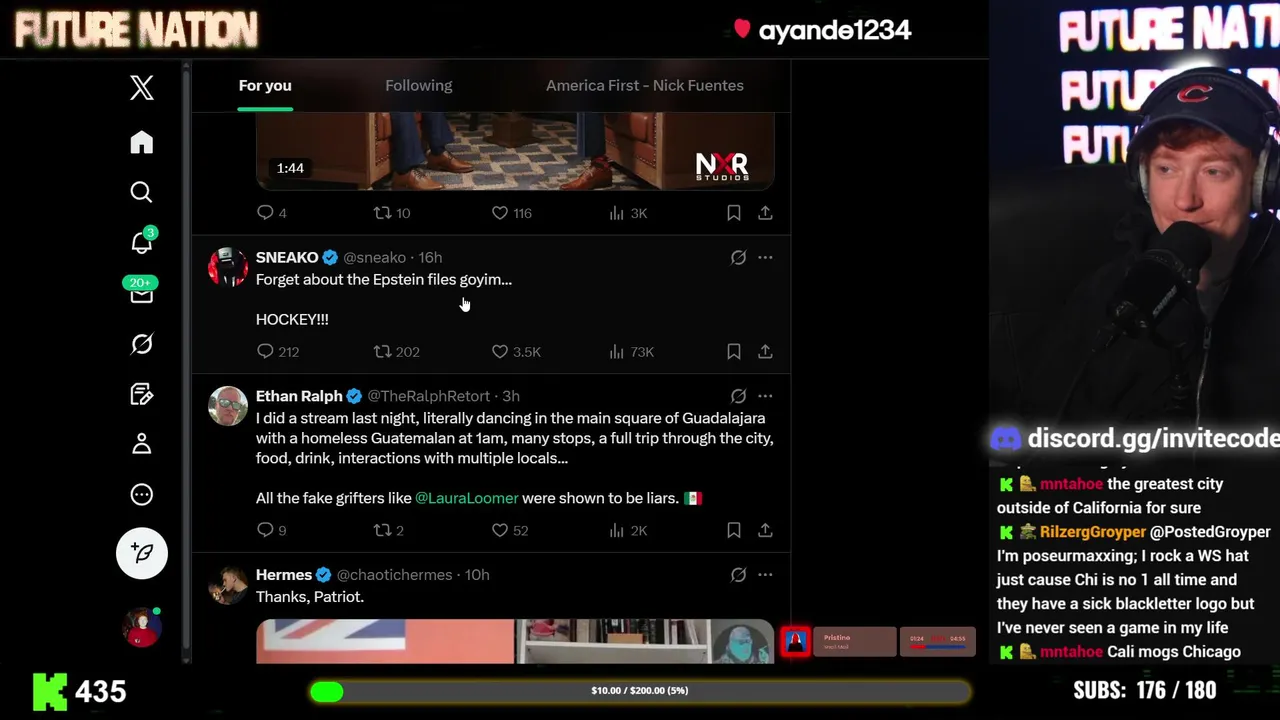Screen dimensions: 1280x720
Task: Click the $10.00 / $200.00 goal bar
Action: 640,691
